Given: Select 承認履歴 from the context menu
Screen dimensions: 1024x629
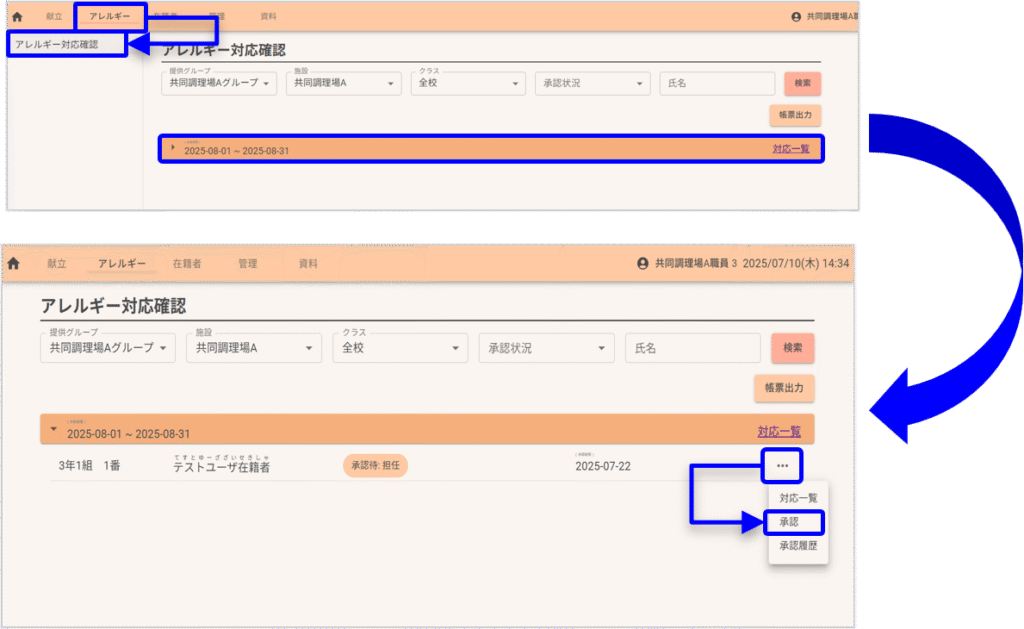Looking at the screenshot, I should pos(798,546).
